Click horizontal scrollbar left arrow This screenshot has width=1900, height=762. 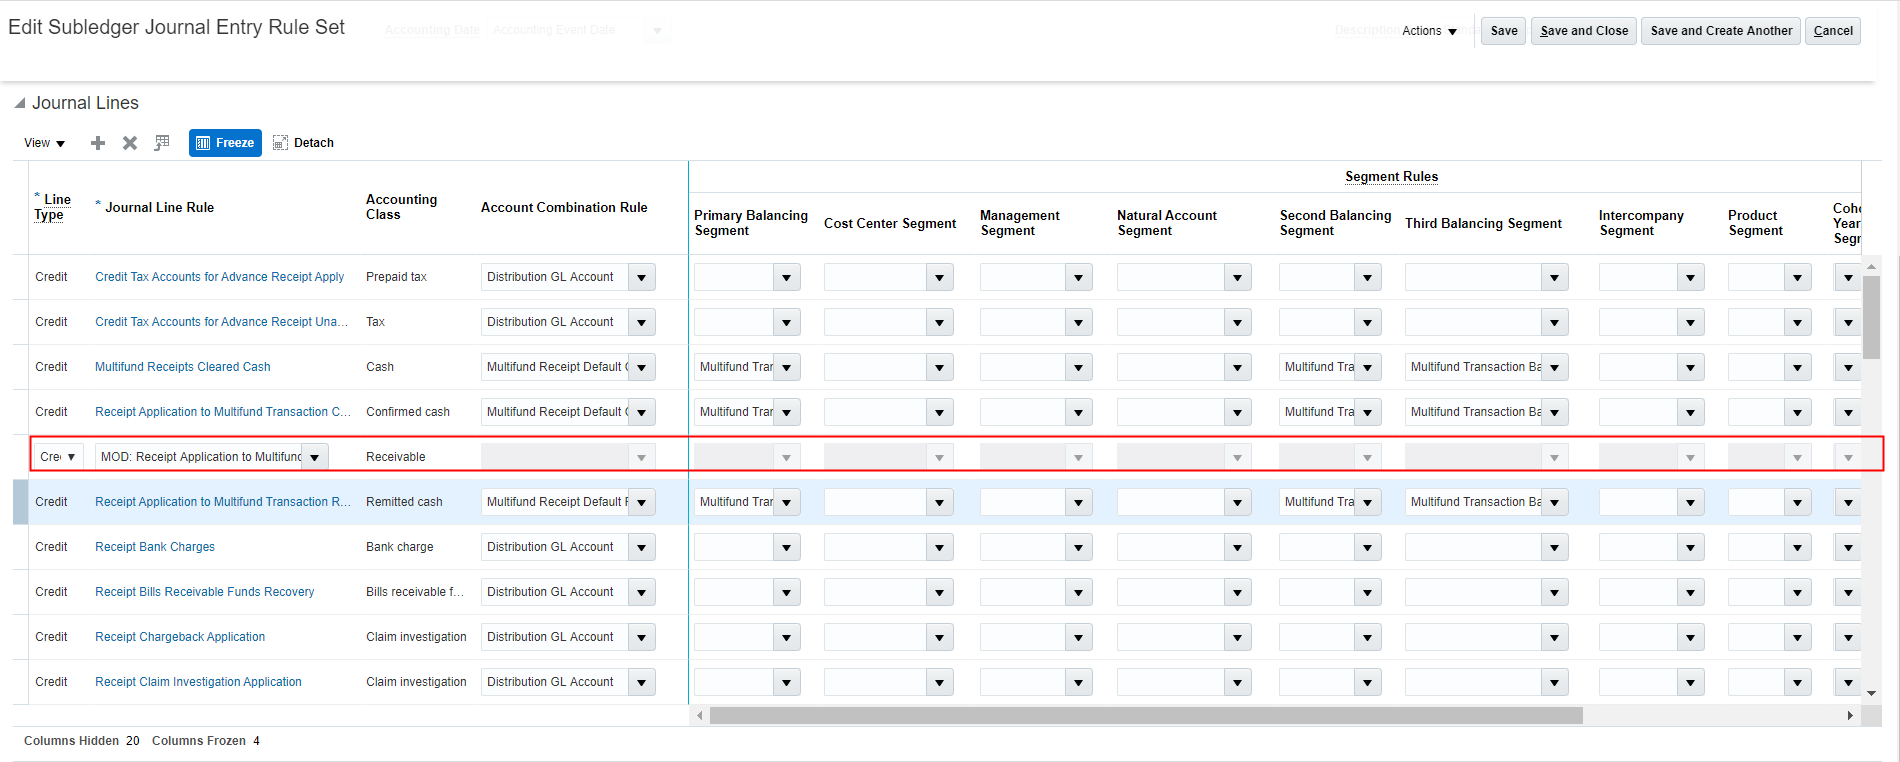[700, 715]
